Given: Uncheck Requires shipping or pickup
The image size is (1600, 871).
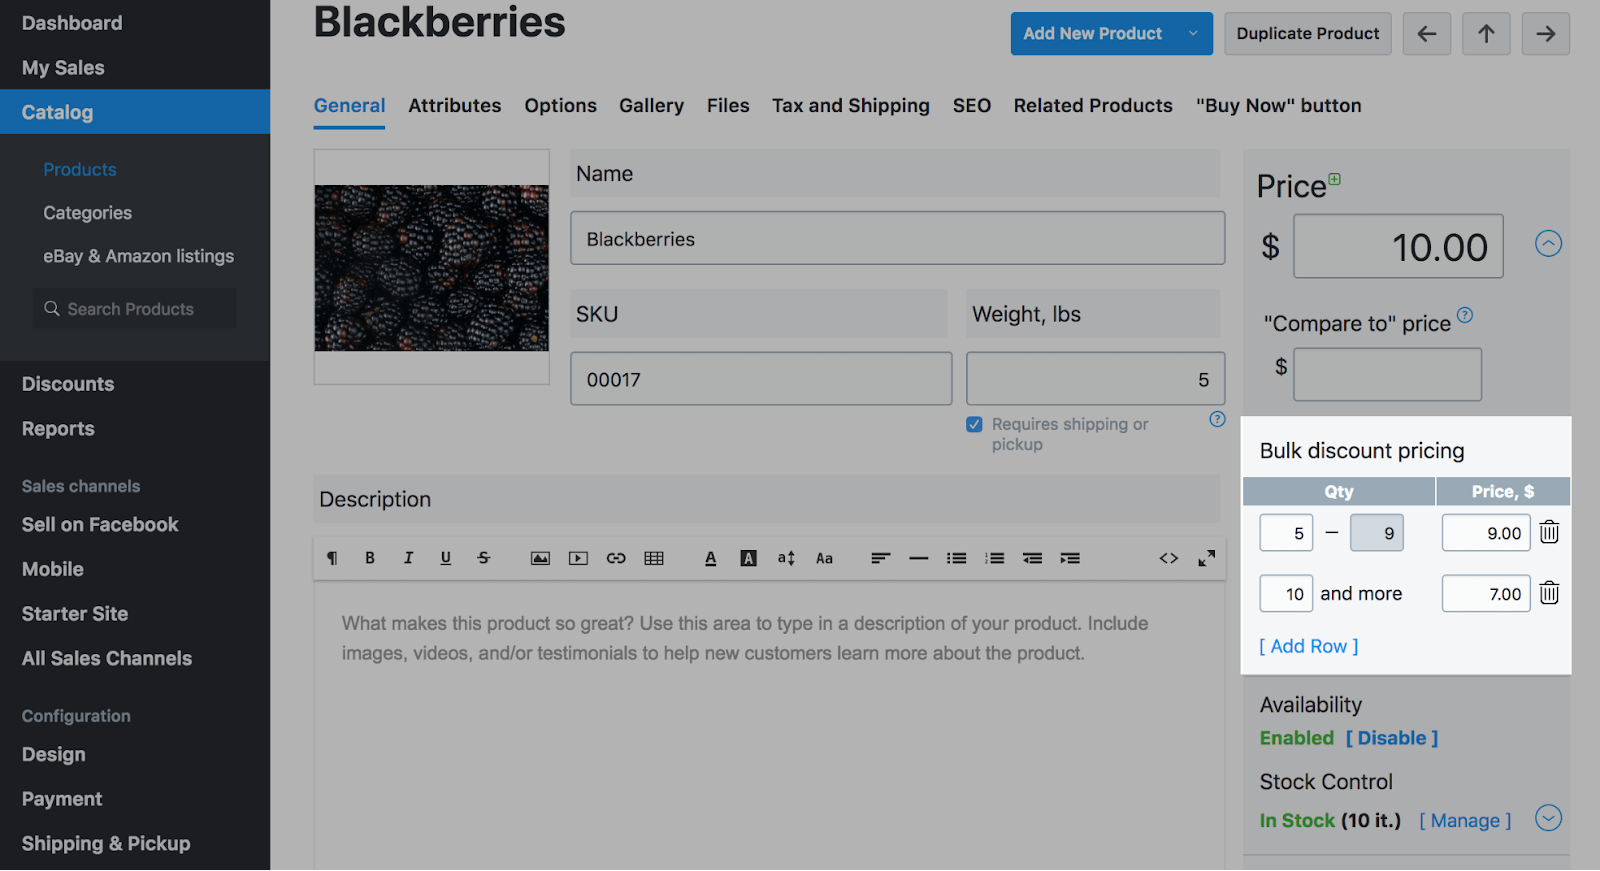Looking at the screenshot, I should tap(974, 425).
